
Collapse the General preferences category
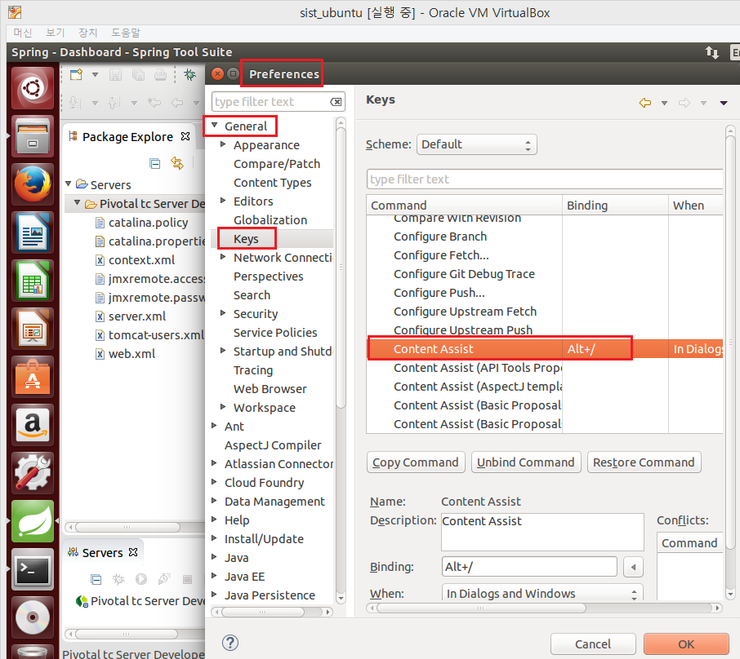click(x=215, y=126)
